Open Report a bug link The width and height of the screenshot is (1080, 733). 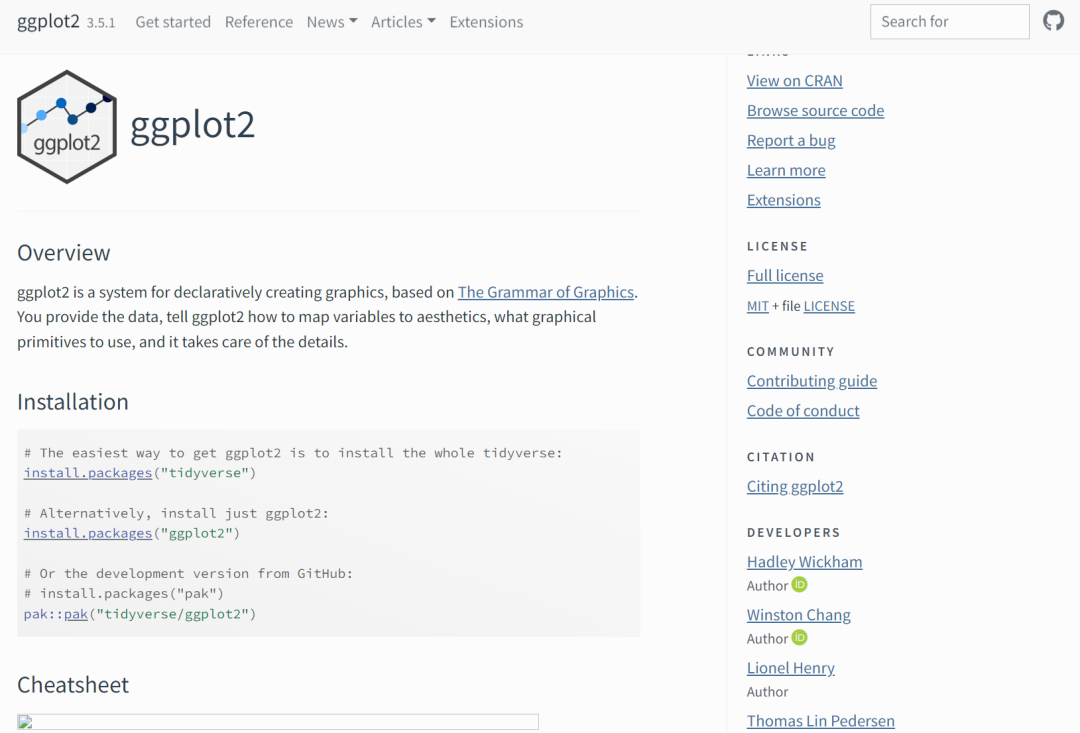[791, 141]
